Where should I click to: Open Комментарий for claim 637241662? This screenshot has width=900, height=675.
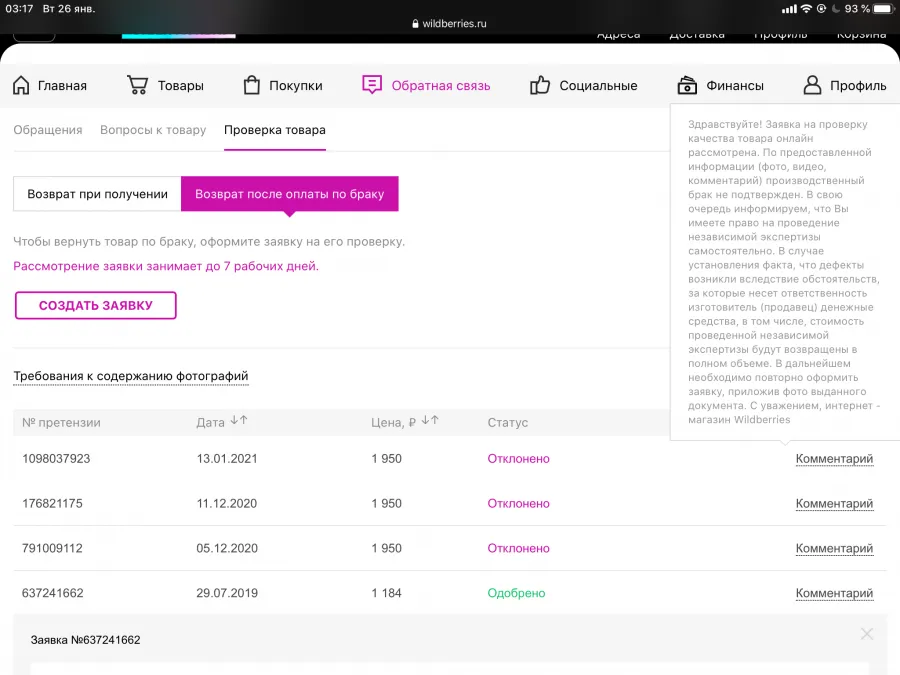pos(834,593)
